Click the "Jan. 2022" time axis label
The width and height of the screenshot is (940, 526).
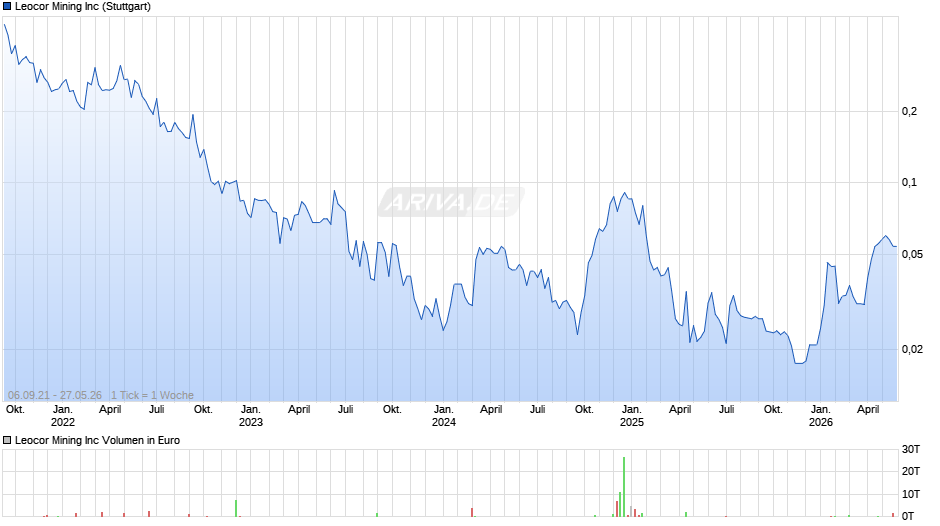(63, 416)
